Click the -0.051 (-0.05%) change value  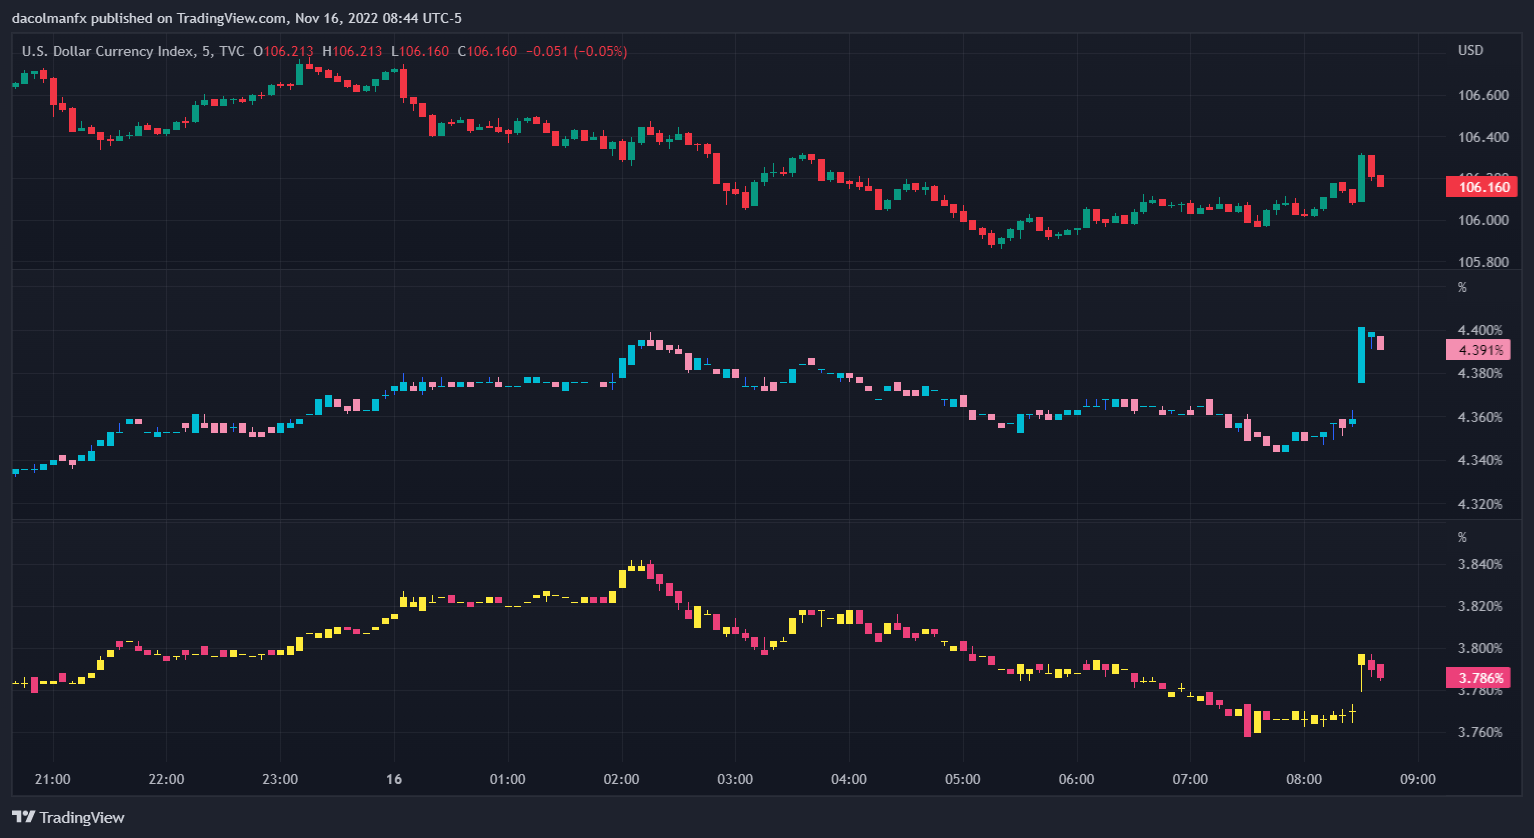(576, 51)
